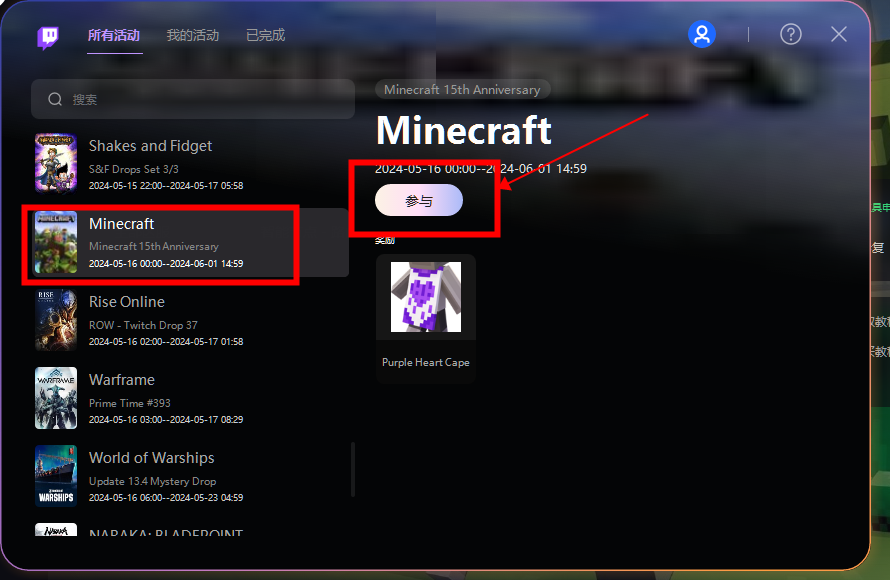Click the S&F Drops Set 3/3 subtitle

pos(133,169)
